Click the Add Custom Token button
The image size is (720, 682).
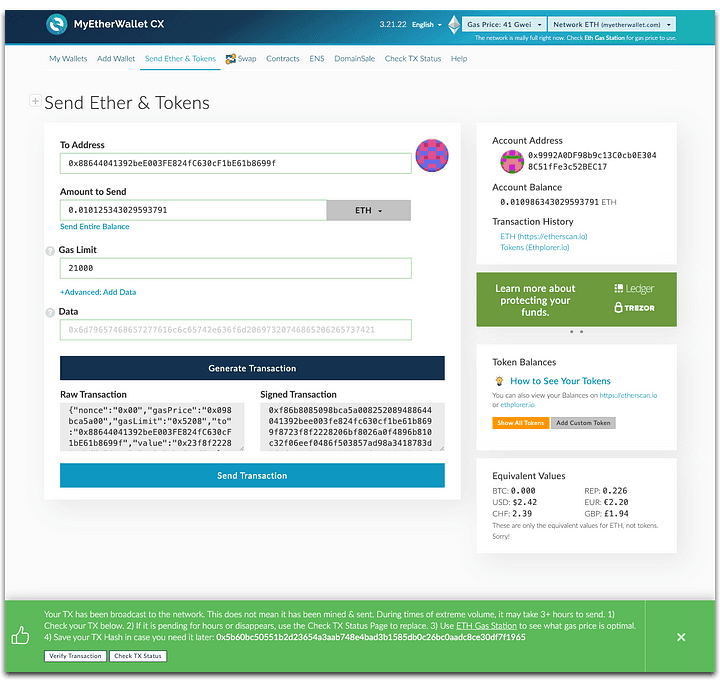(x=583, y=423)
